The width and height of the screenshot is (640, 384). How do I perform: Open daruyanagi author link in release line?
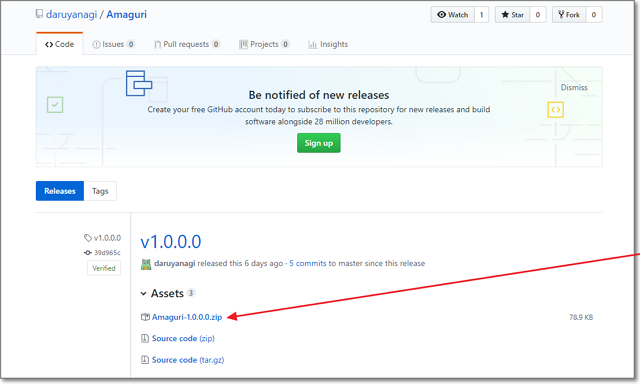click(x=175, y=264)
